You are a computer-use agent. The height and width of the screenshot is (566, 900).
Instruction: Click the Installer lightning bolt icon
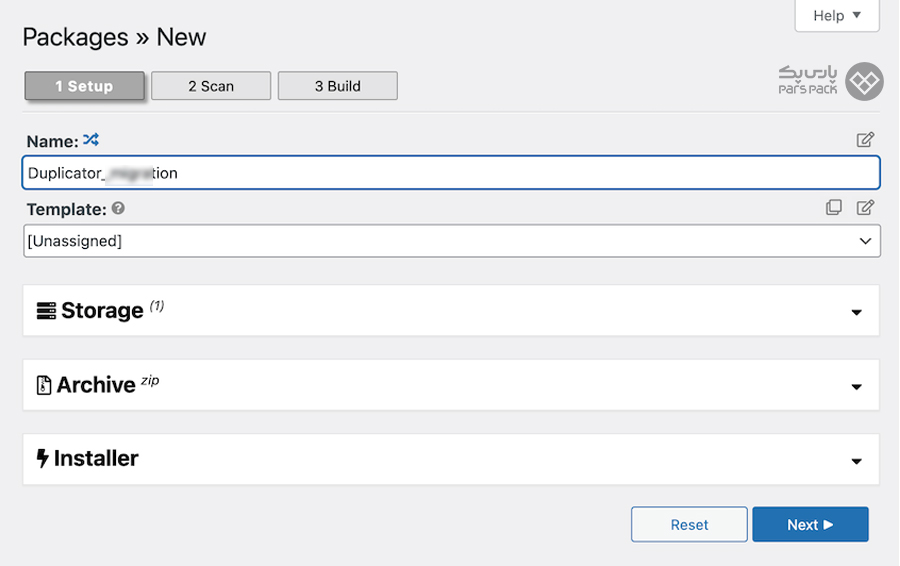(42, 459)
